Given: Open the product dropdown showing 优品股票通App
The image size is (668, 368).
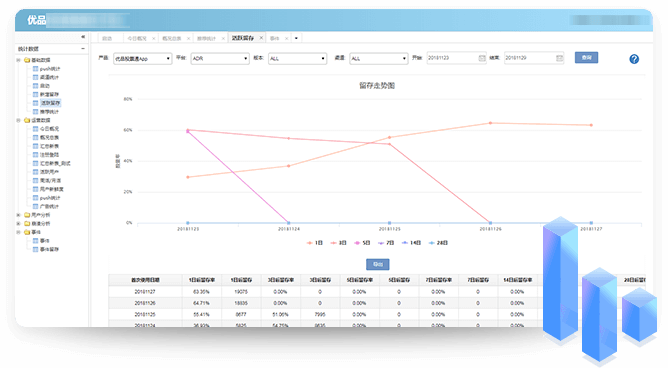Looking at the screenshot, I should point(143,58).
